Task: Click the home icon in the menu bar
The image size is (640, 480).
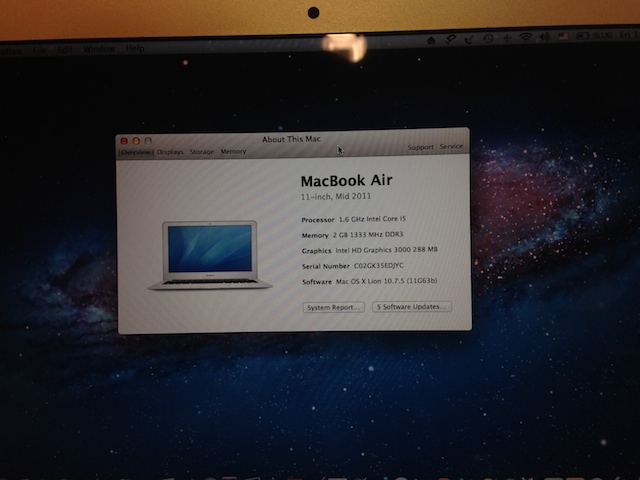Action: 431,40
